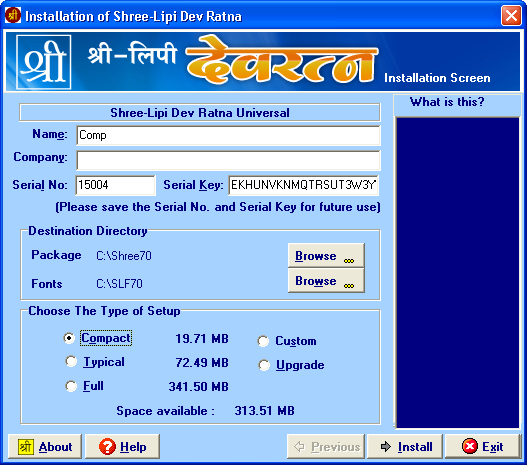Start installation with the Install button

tap(405, 447)
